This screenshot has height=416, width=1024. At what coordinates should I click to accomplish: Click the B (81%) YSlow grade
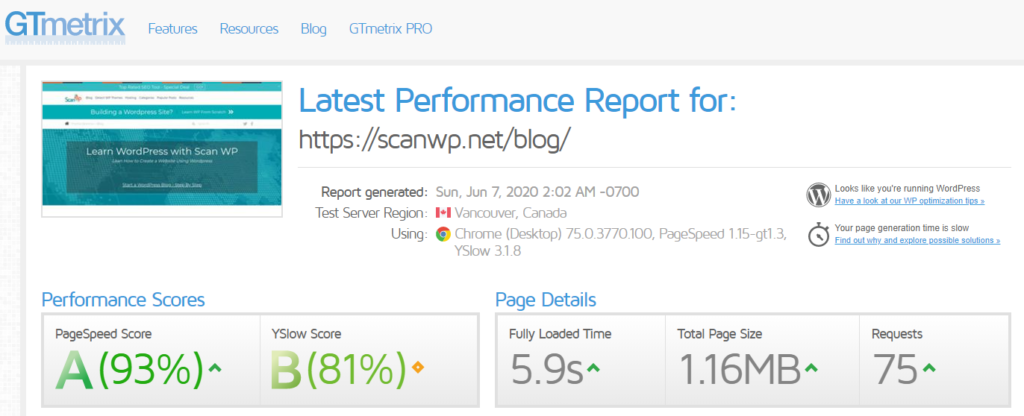[338, 370]
